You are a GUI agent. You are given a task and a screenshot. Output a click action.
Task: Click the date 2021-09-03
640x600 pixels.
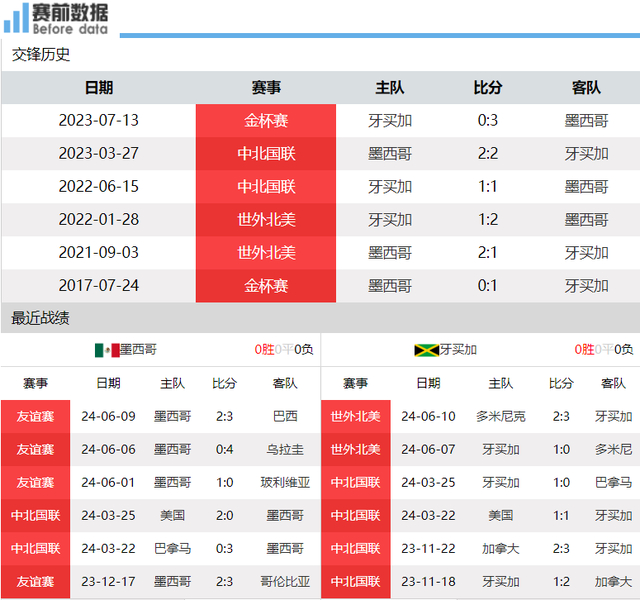[x=99, y=253]
